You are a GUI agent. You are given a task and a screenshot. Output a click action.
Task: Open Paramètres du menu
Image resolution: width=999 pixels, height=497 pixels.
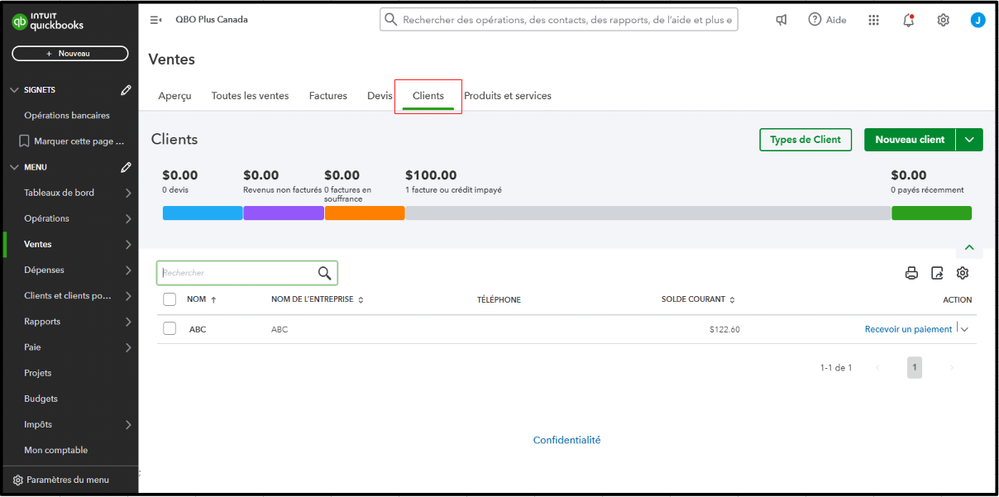[61, 480]
